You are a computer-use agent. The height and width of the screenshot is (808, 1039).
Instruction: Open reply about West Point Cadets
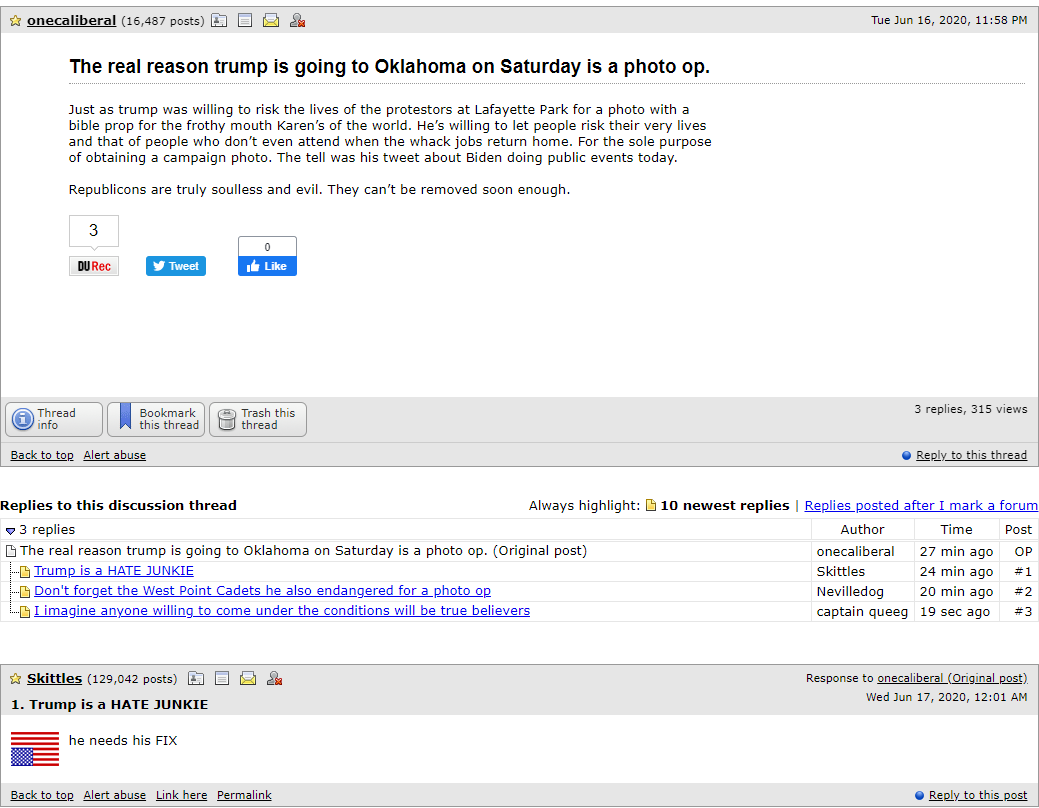click(262, 591)
